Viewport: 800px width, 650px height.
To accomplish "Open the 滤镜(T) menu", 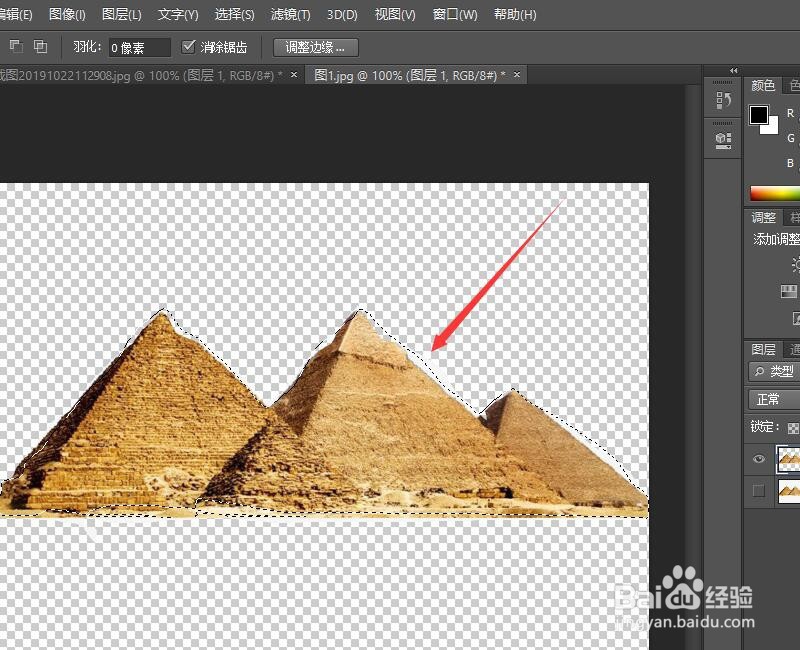I will pos(290,14).
